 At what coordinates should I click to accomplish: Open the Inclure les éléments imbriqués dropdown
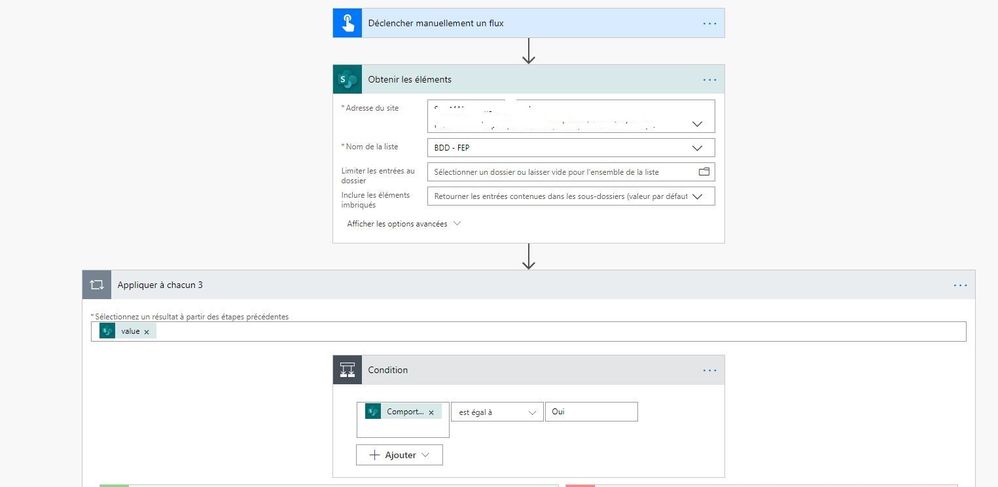698,197
